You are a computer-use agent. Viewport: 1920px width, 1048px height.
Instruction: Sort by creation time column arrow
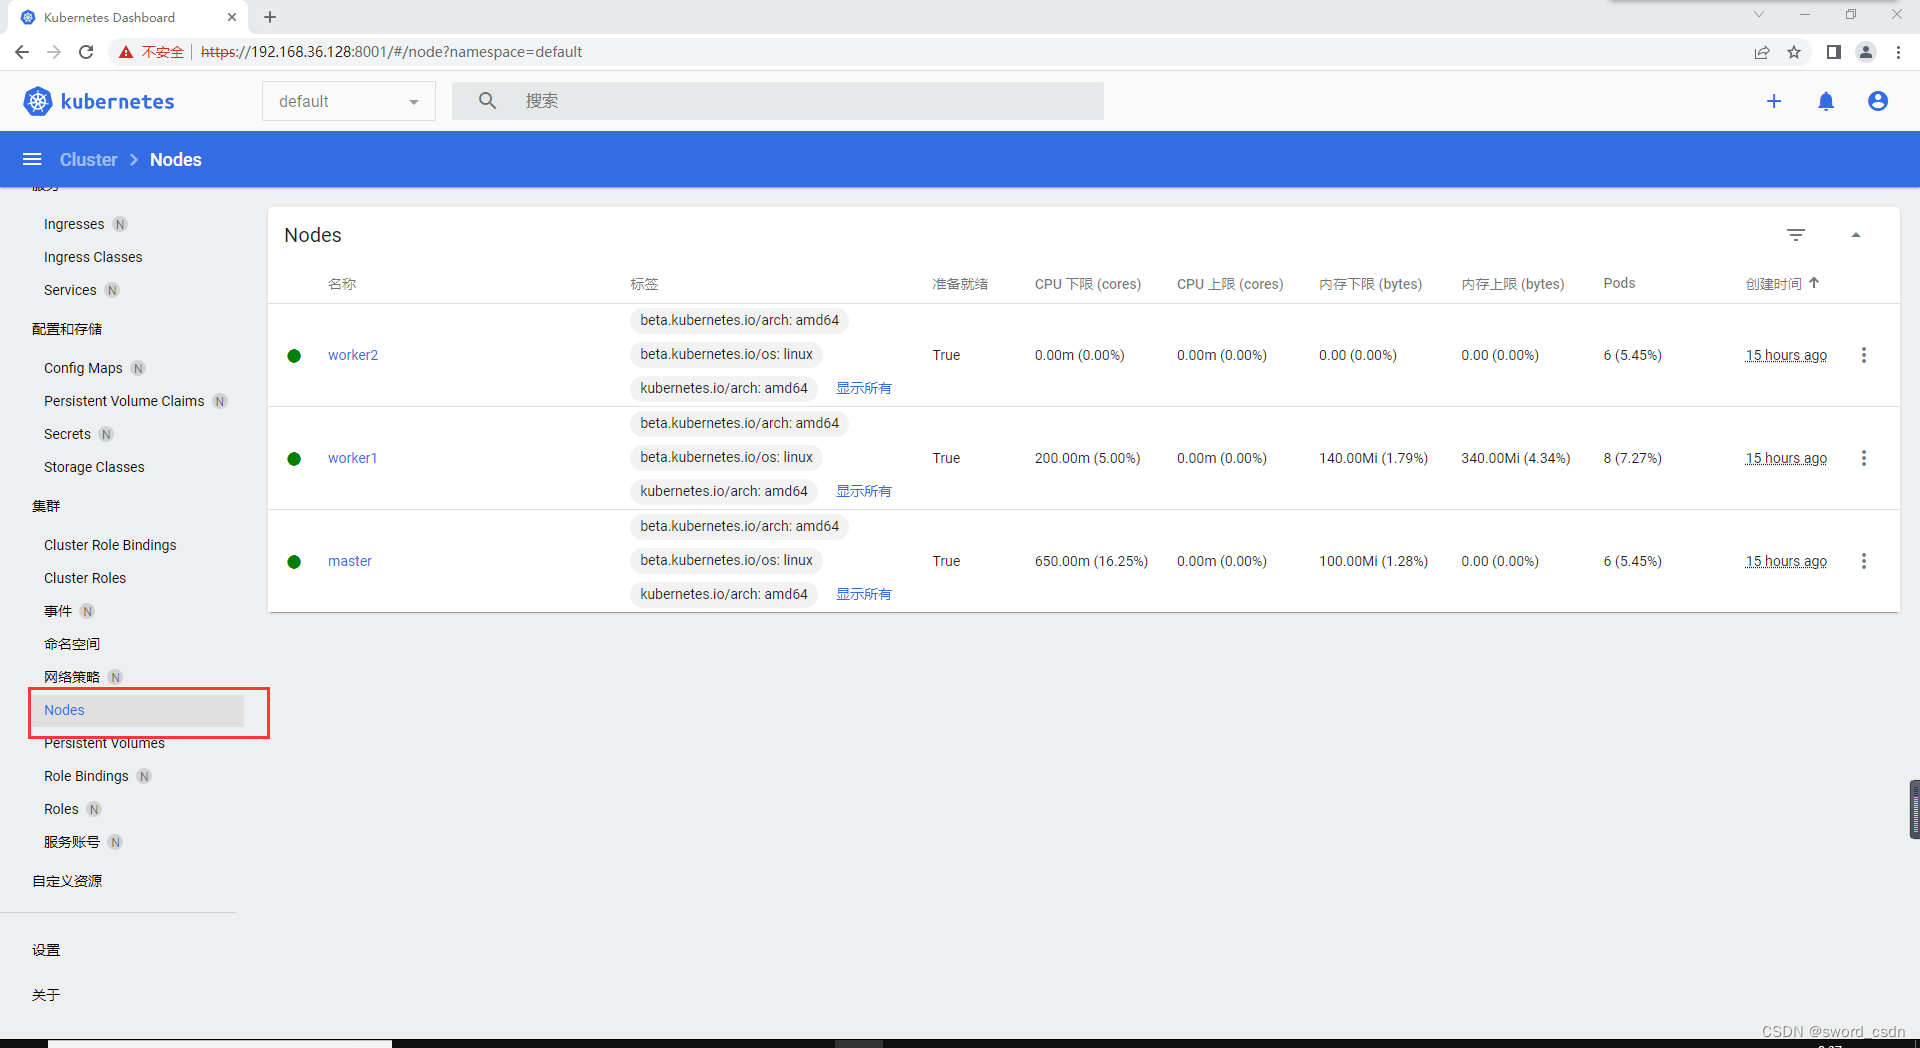(1814, 283)
